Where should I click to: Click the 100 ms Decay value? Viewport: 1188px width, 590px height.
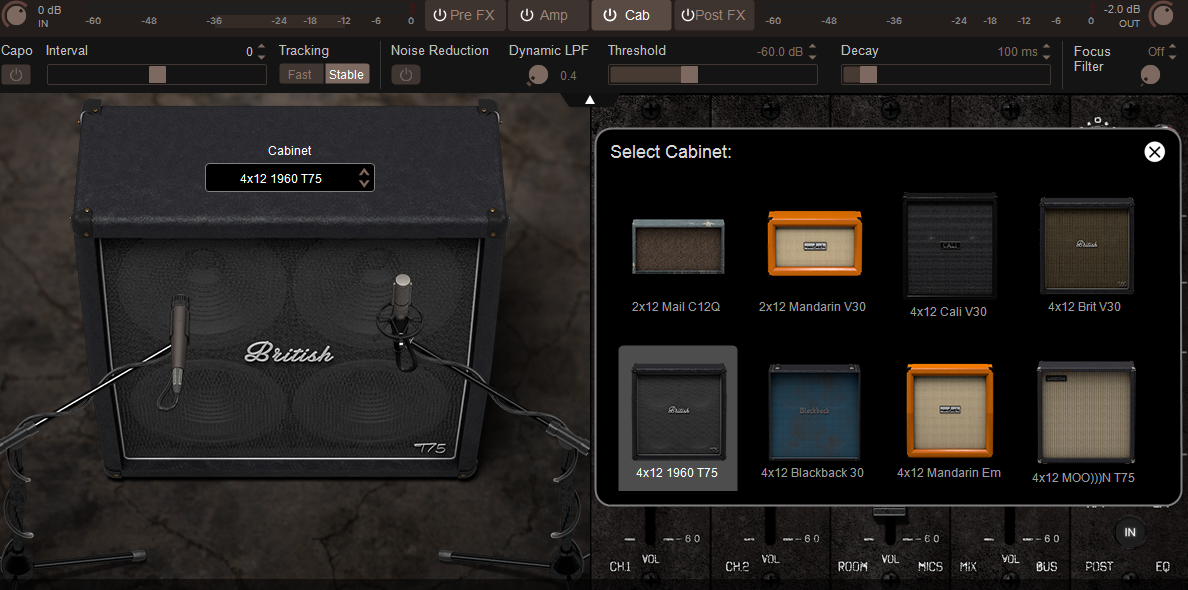click(x=1018, y=52)
